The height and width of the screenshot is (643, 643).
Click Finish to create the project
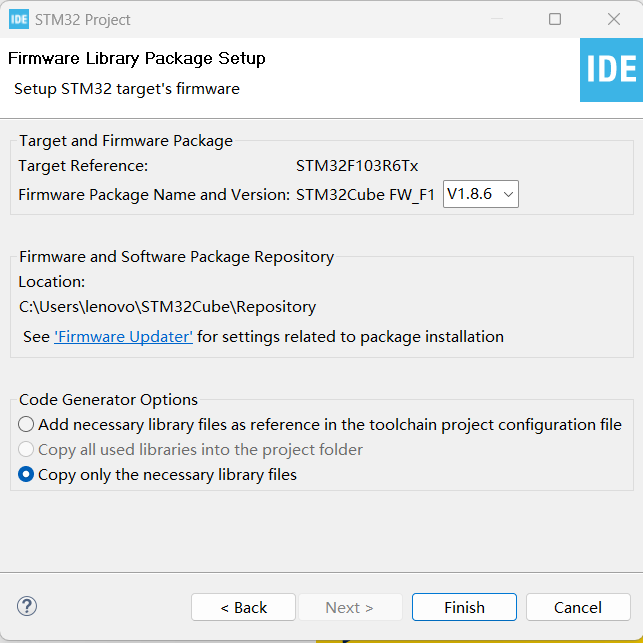tap(464, 607)
